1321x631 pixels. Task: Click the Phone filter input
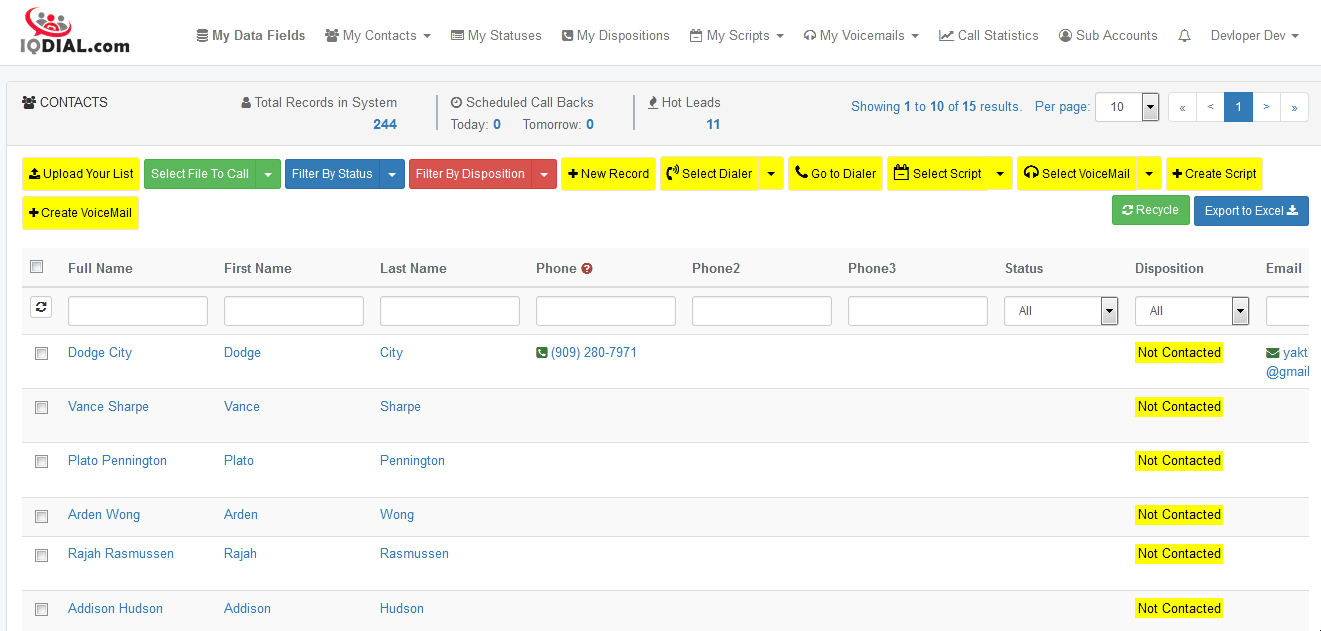coord(606,311)
